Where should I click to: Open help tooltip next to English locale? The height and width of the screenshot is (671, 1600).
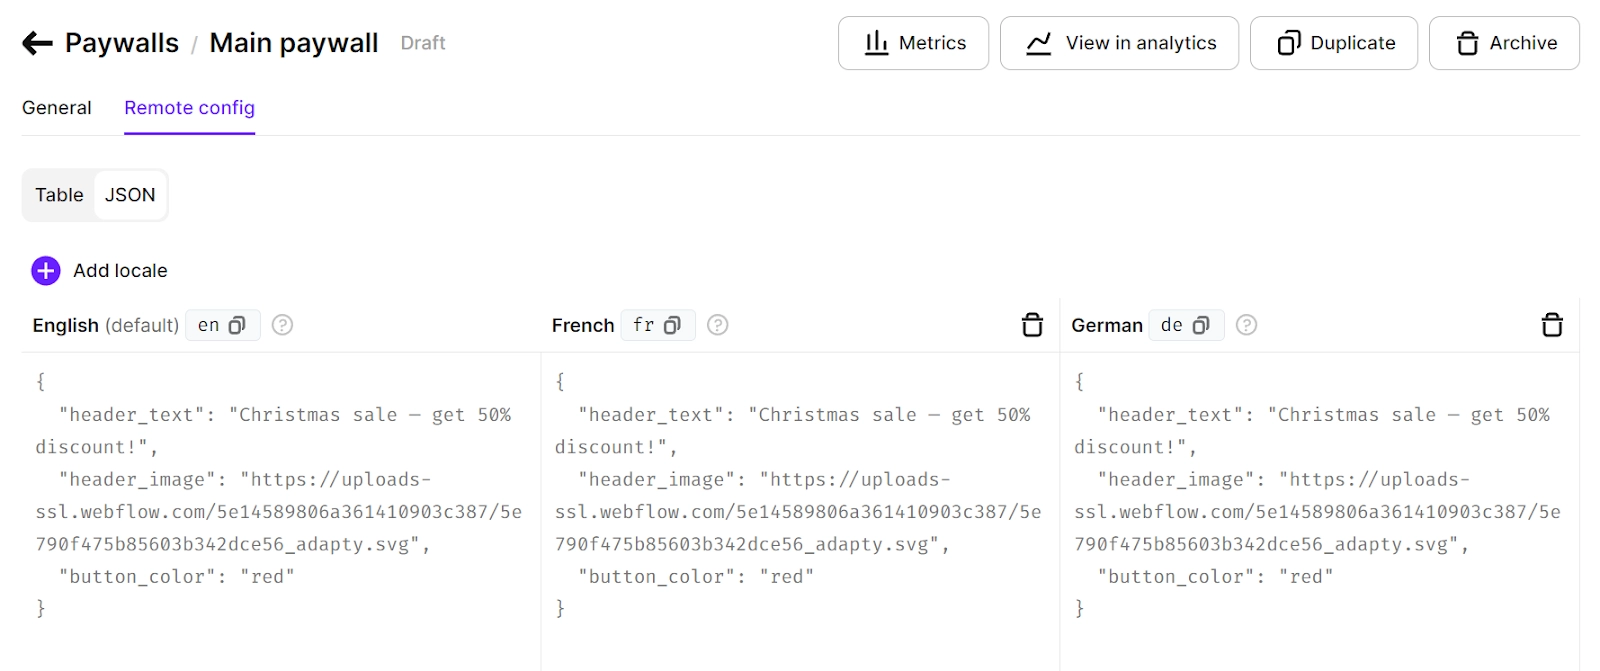283,325
